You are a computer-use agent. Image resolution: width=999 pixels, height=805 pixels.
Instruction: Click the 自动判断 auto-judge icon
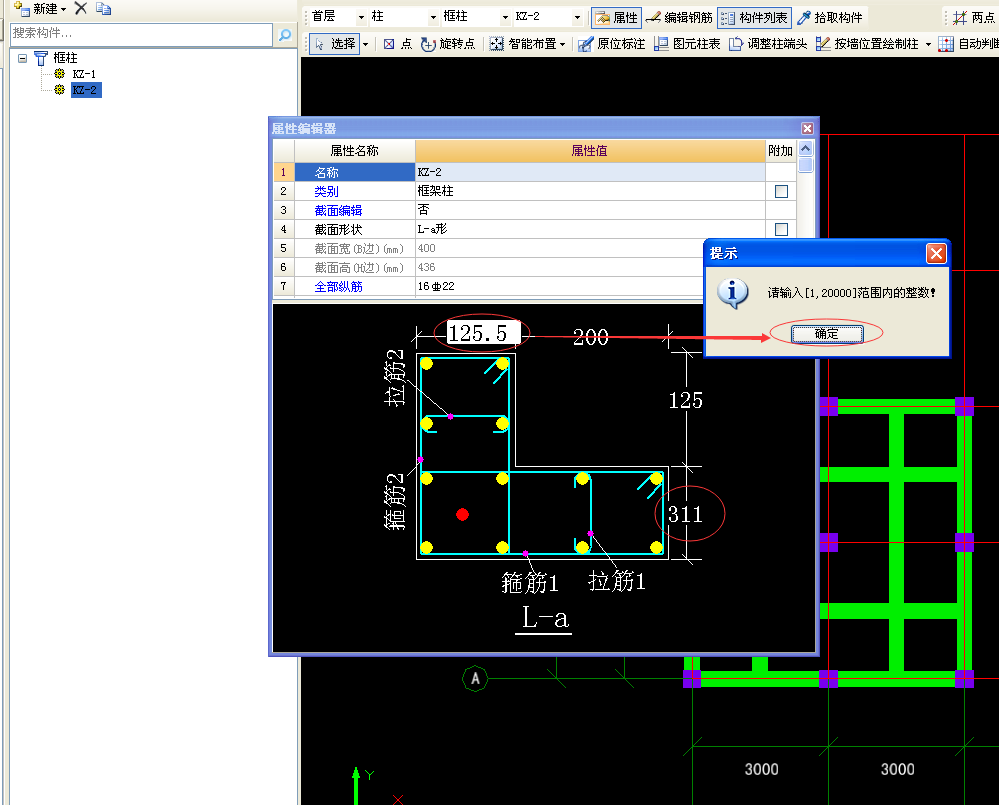click(946, 43)
